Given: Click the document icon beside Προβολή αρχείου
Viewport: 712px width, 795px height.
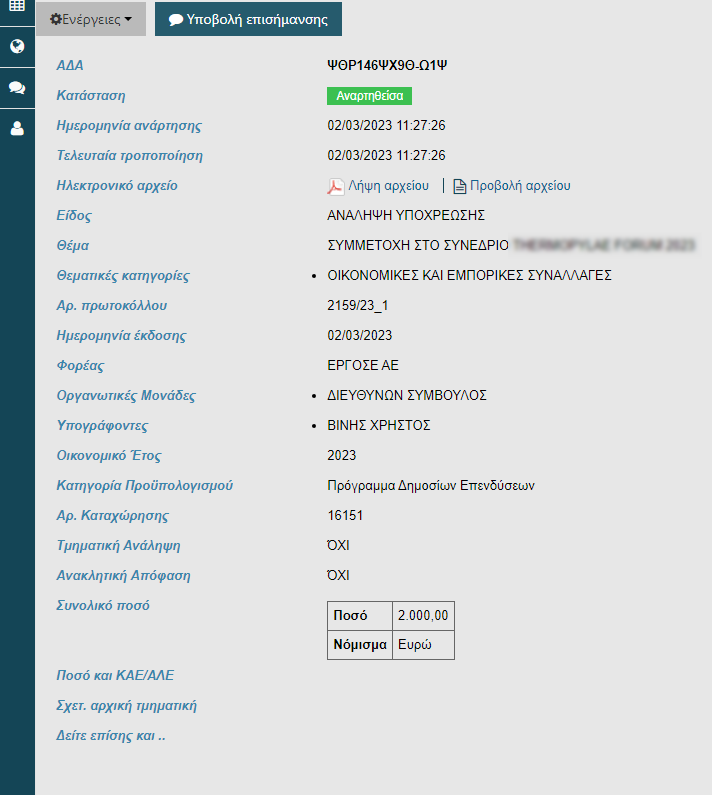Looking at the screenshot, I should click(x=460, y=186).
